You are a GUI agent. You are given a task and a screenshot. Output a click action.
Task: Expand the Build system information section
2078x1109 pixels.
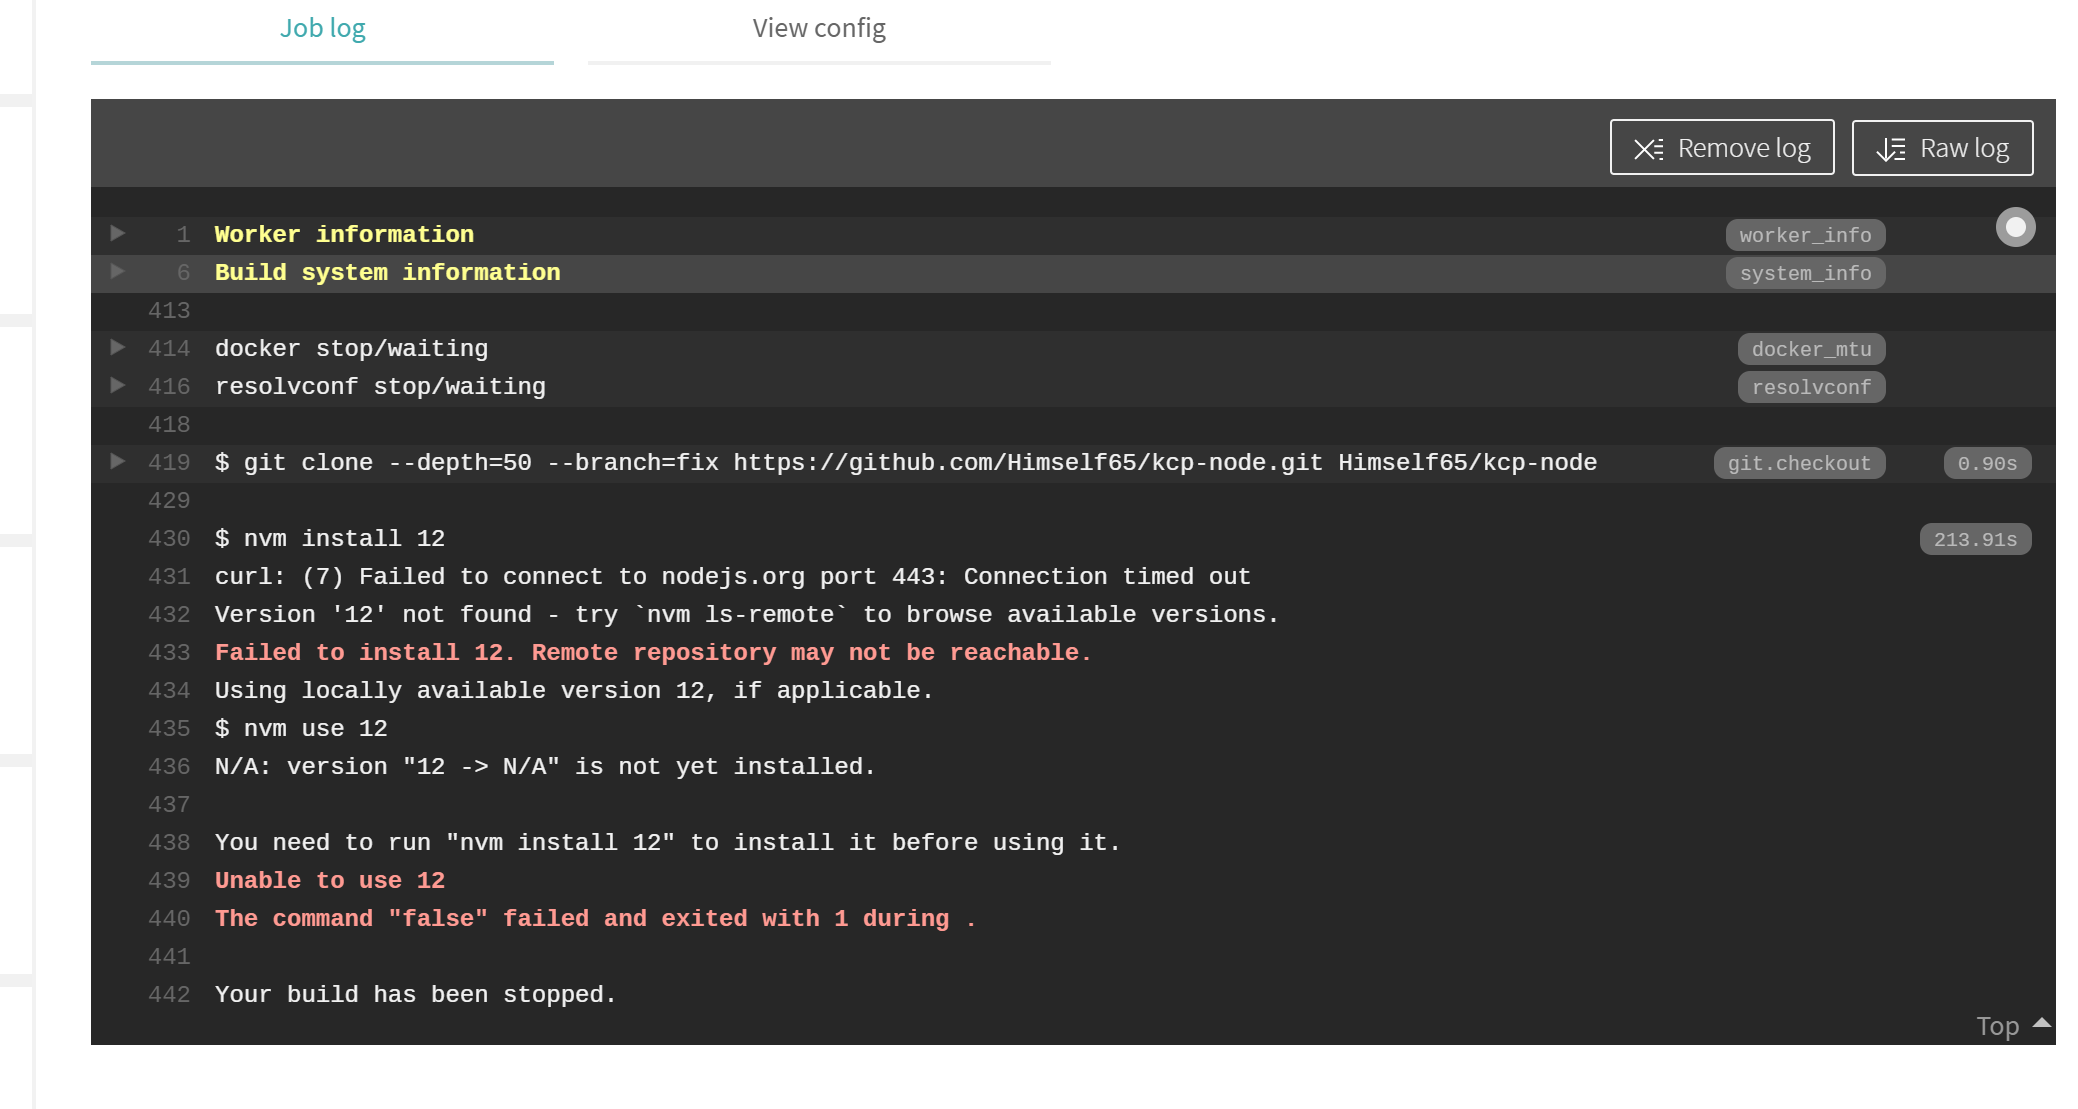coord(118,271)
